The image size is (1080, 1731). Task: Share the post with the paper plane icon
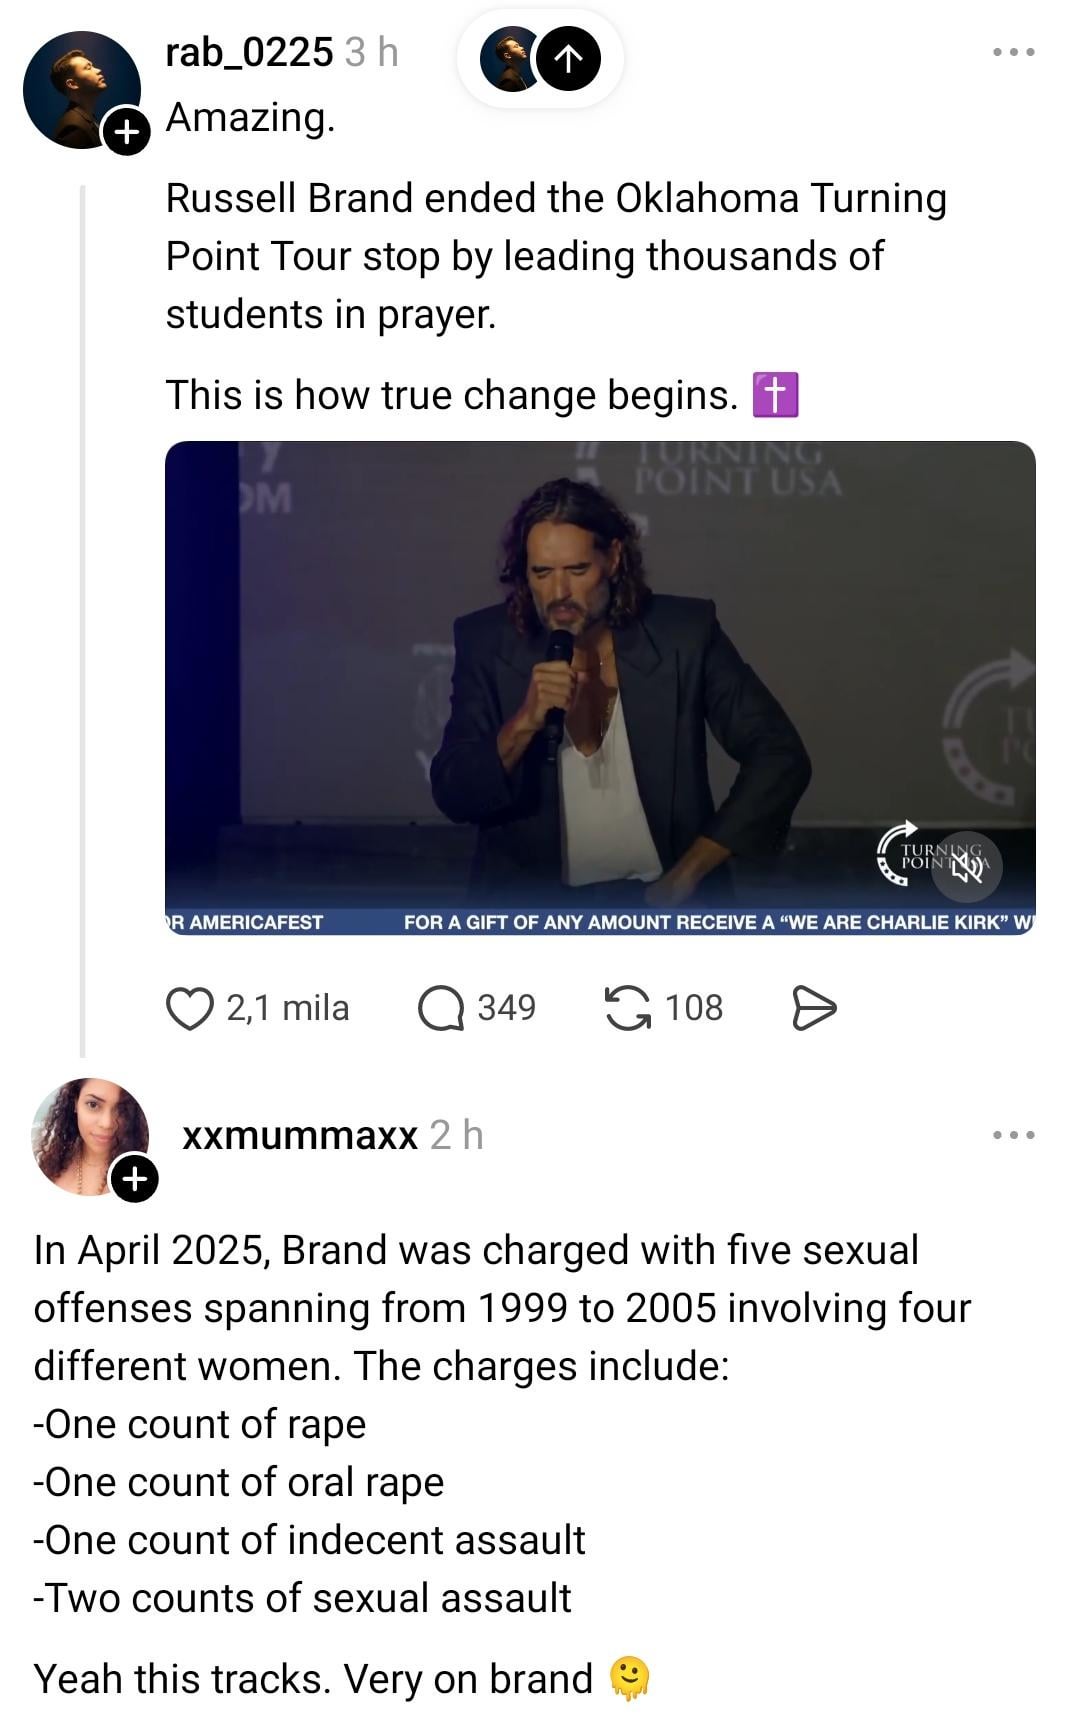tap(814, 1008)
